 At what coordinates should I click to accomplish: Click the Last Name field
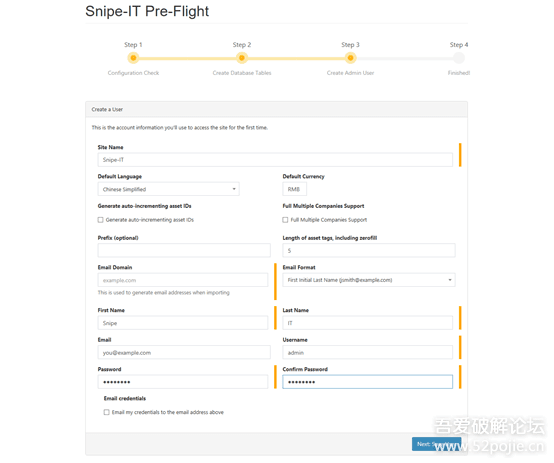click(x=367, y=323)
